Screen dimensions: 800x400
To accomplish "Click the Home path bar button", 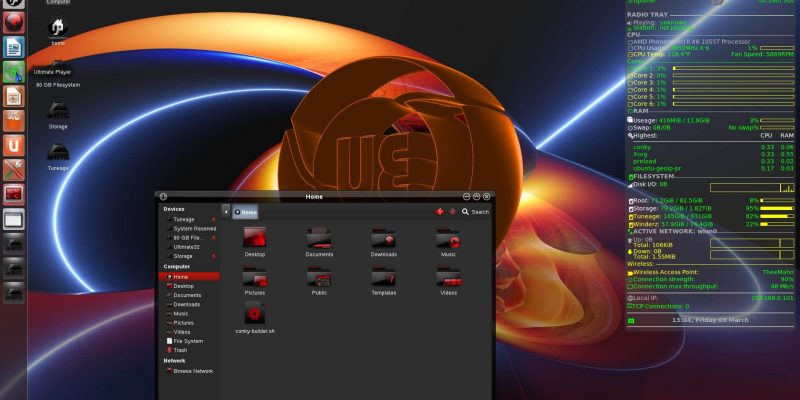I will pos(245,212).
